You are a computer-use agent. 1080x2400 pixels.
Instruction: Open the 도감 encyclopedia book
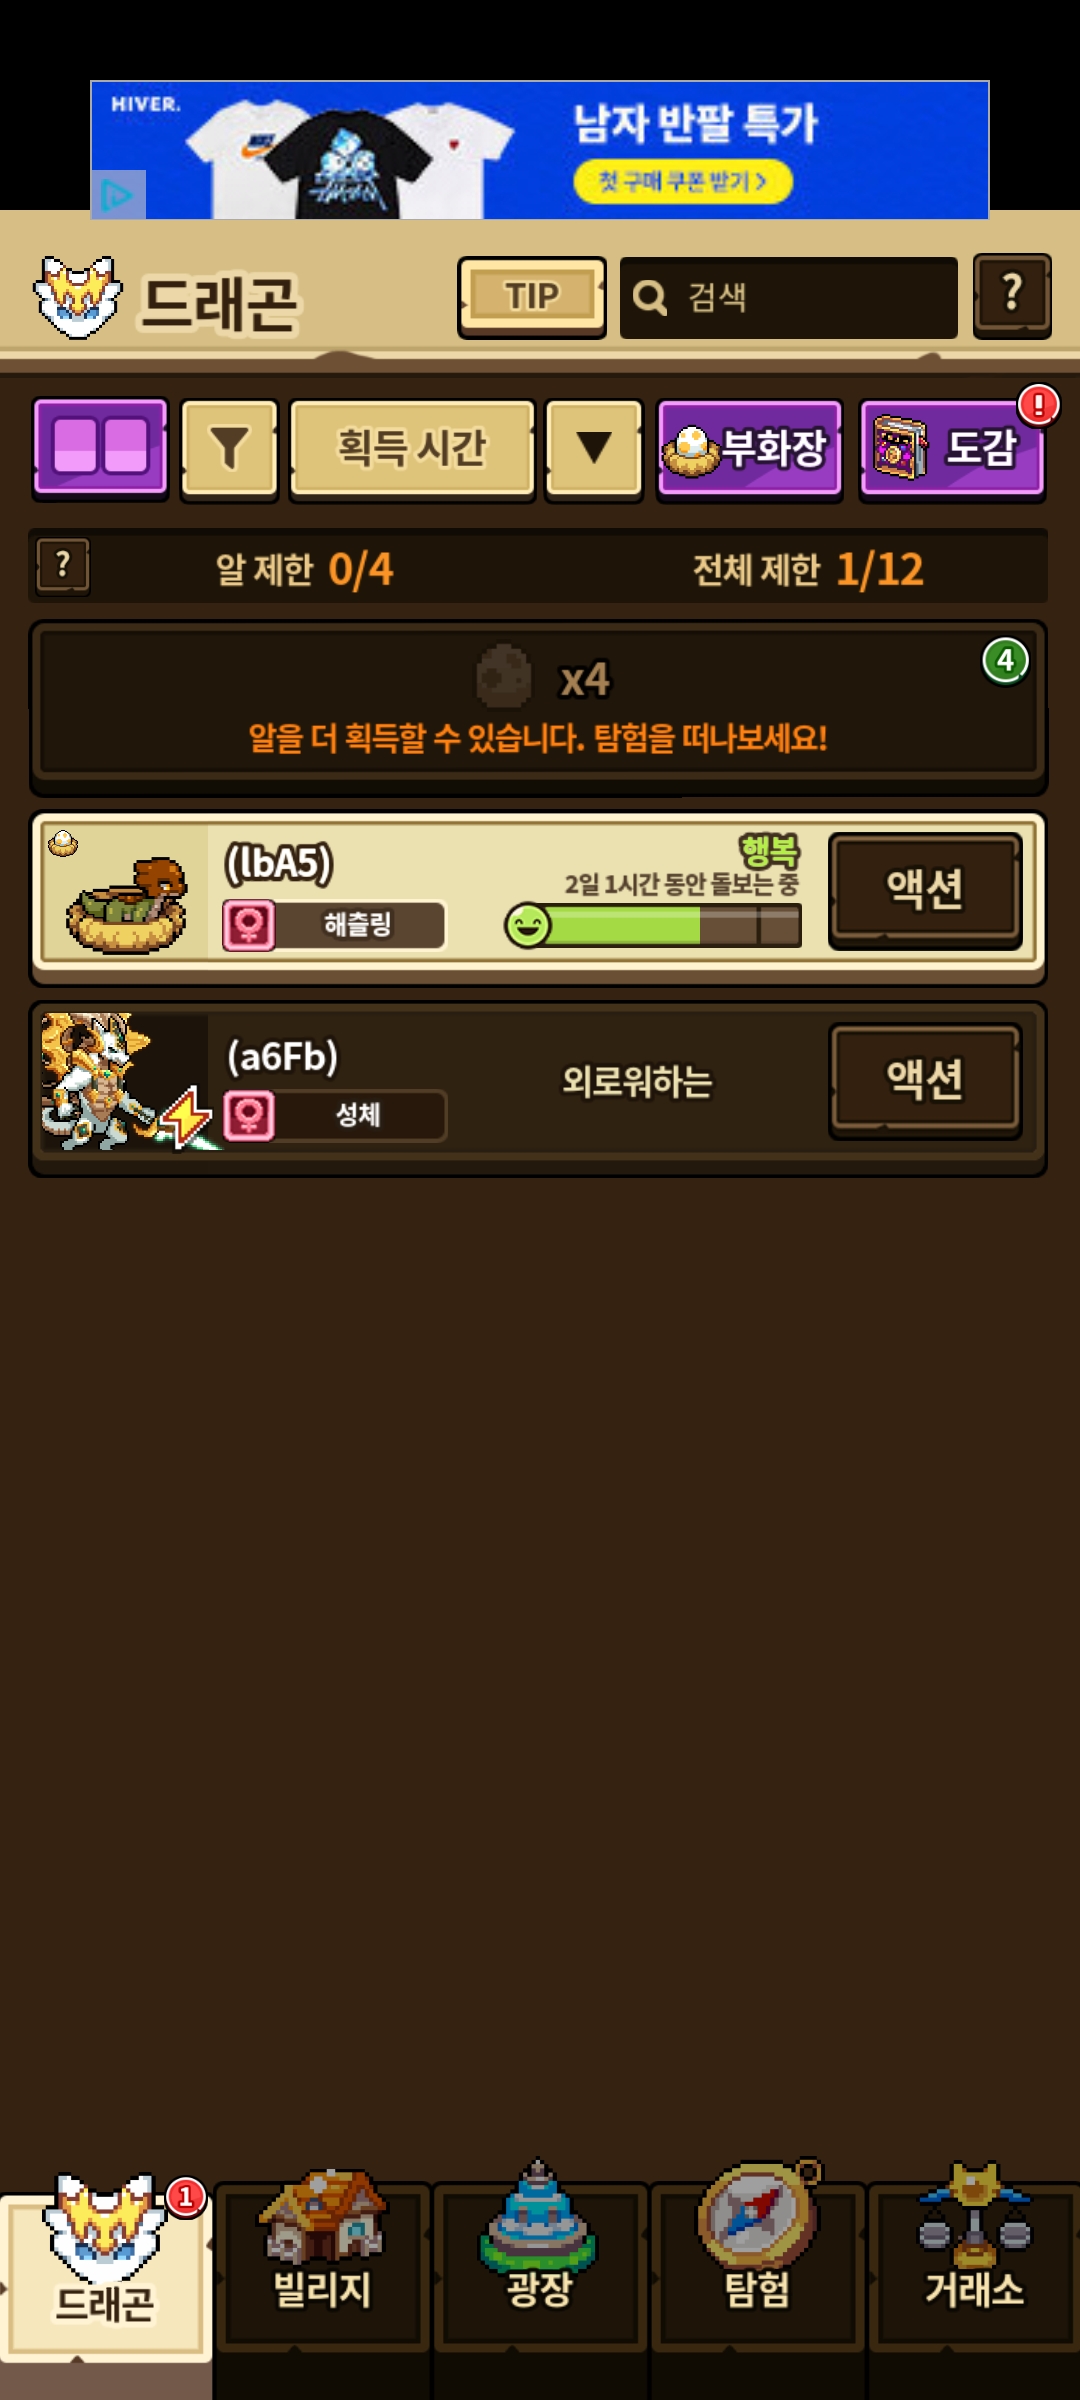(952, 448)
